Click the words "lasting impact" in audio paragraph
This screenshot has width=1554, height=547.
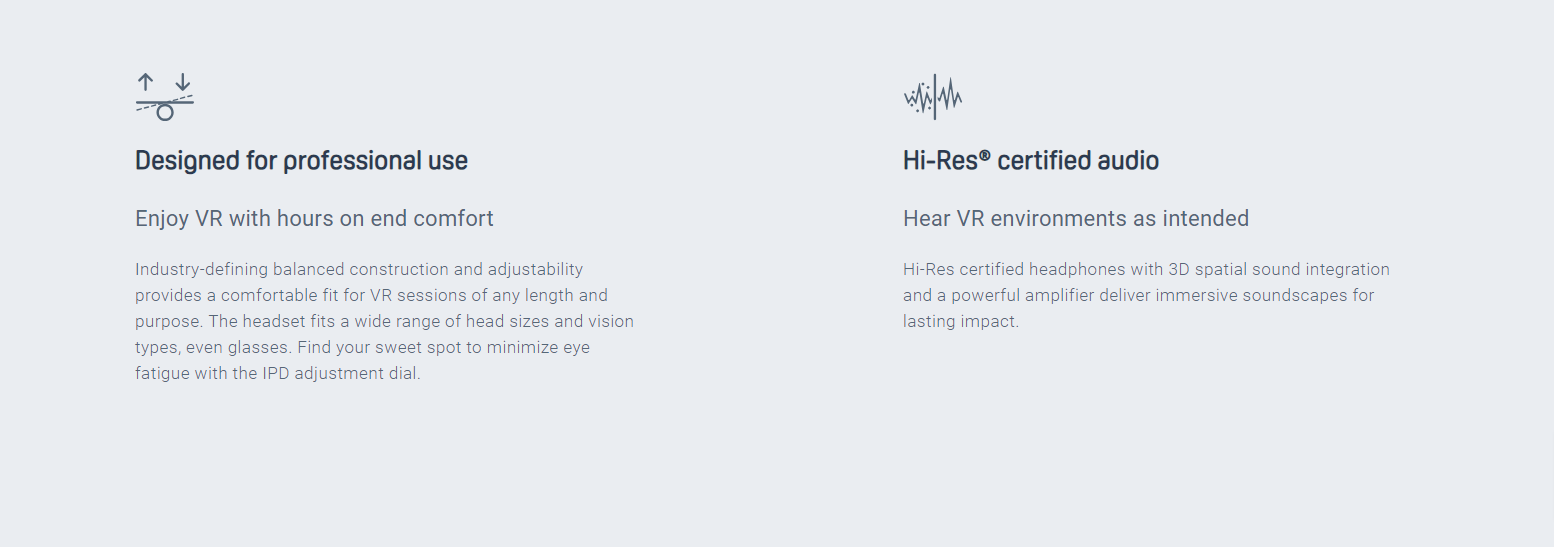[x=961, y=322]
